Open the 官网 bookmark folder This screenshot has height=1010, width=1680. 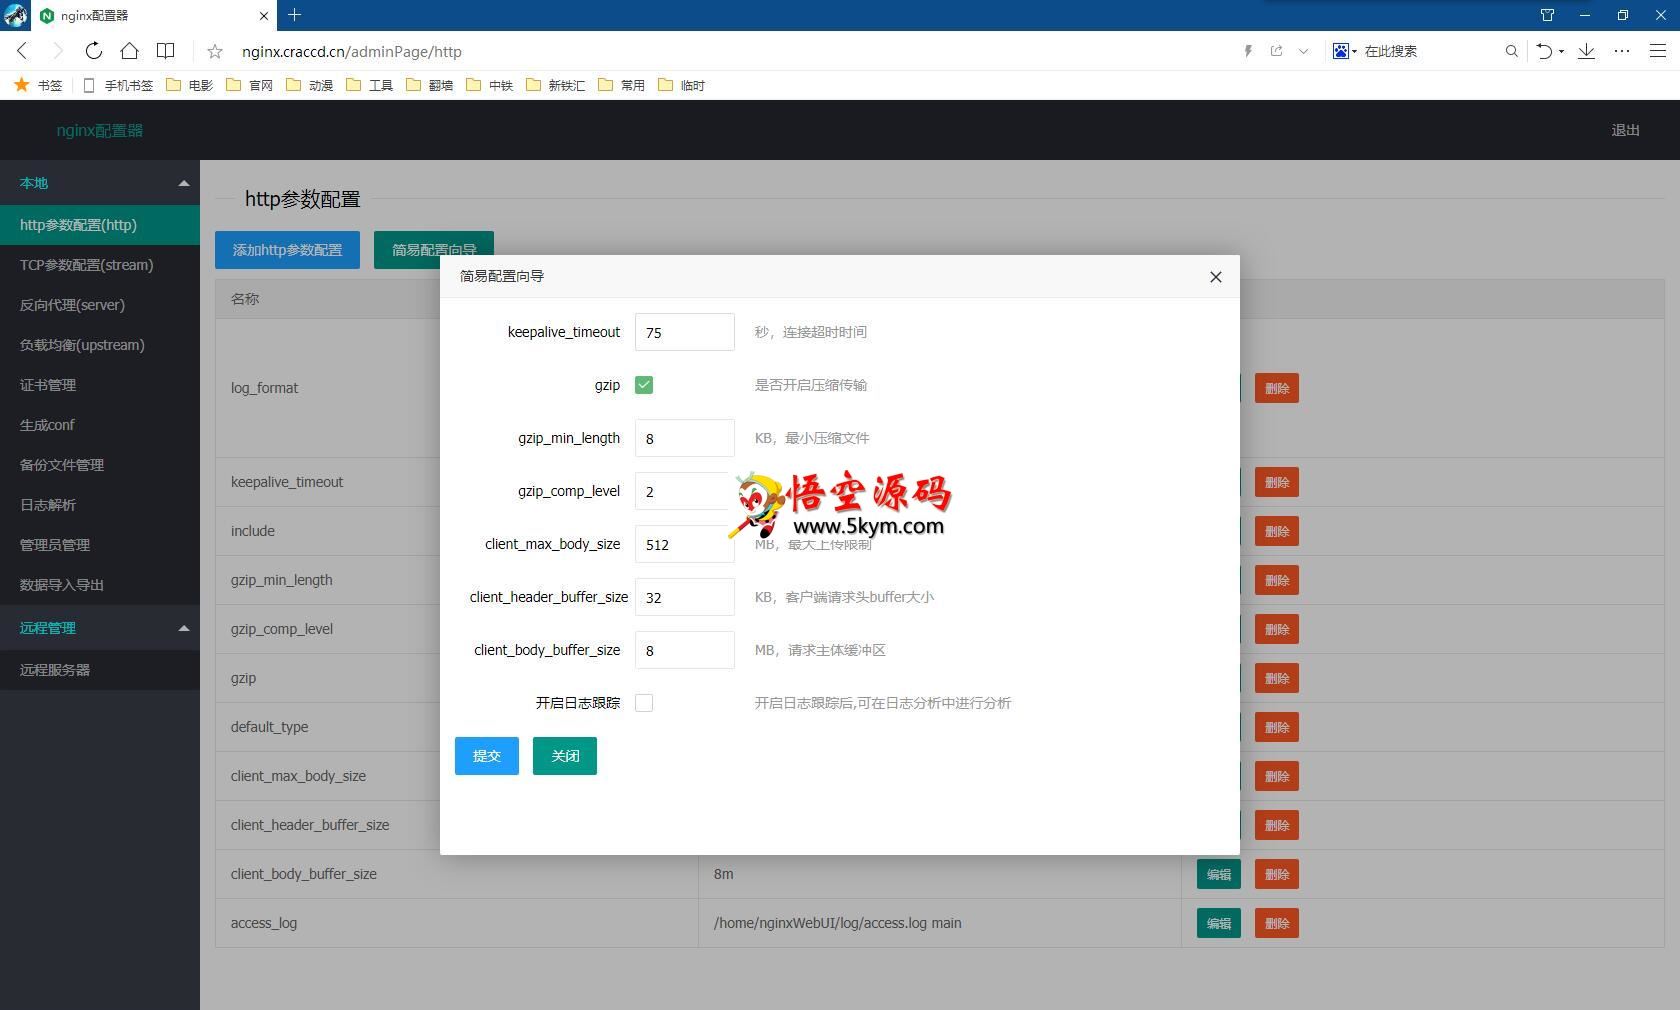coord(250,85)
